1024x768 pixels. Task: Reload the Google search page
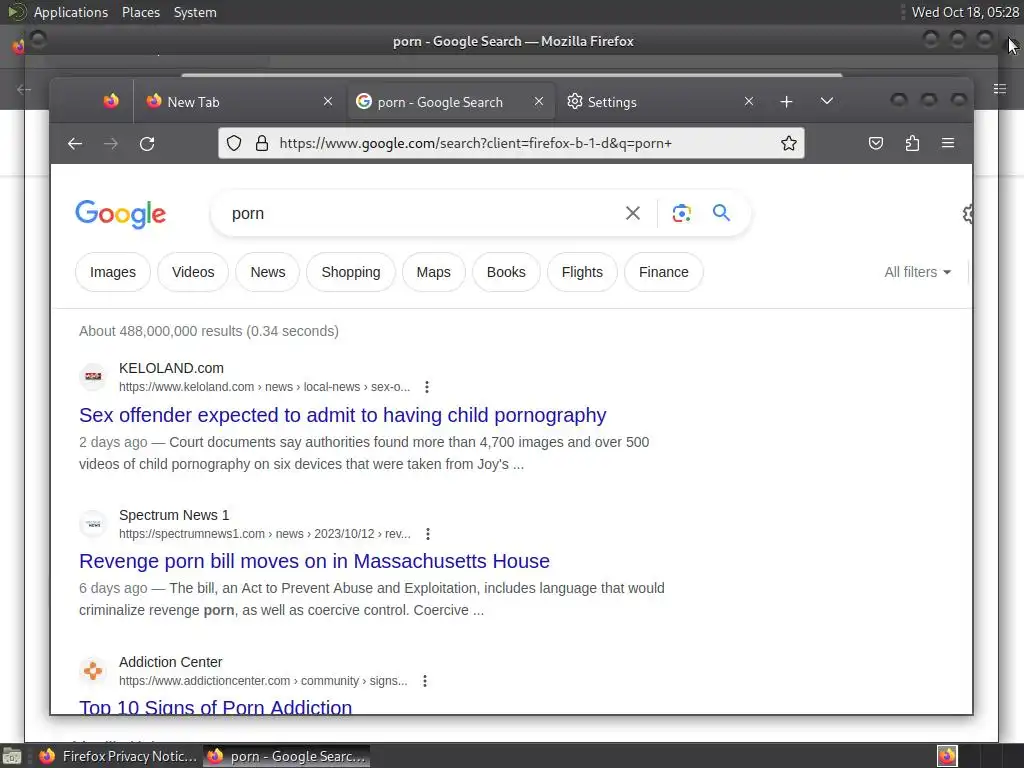tap(147, 144)
